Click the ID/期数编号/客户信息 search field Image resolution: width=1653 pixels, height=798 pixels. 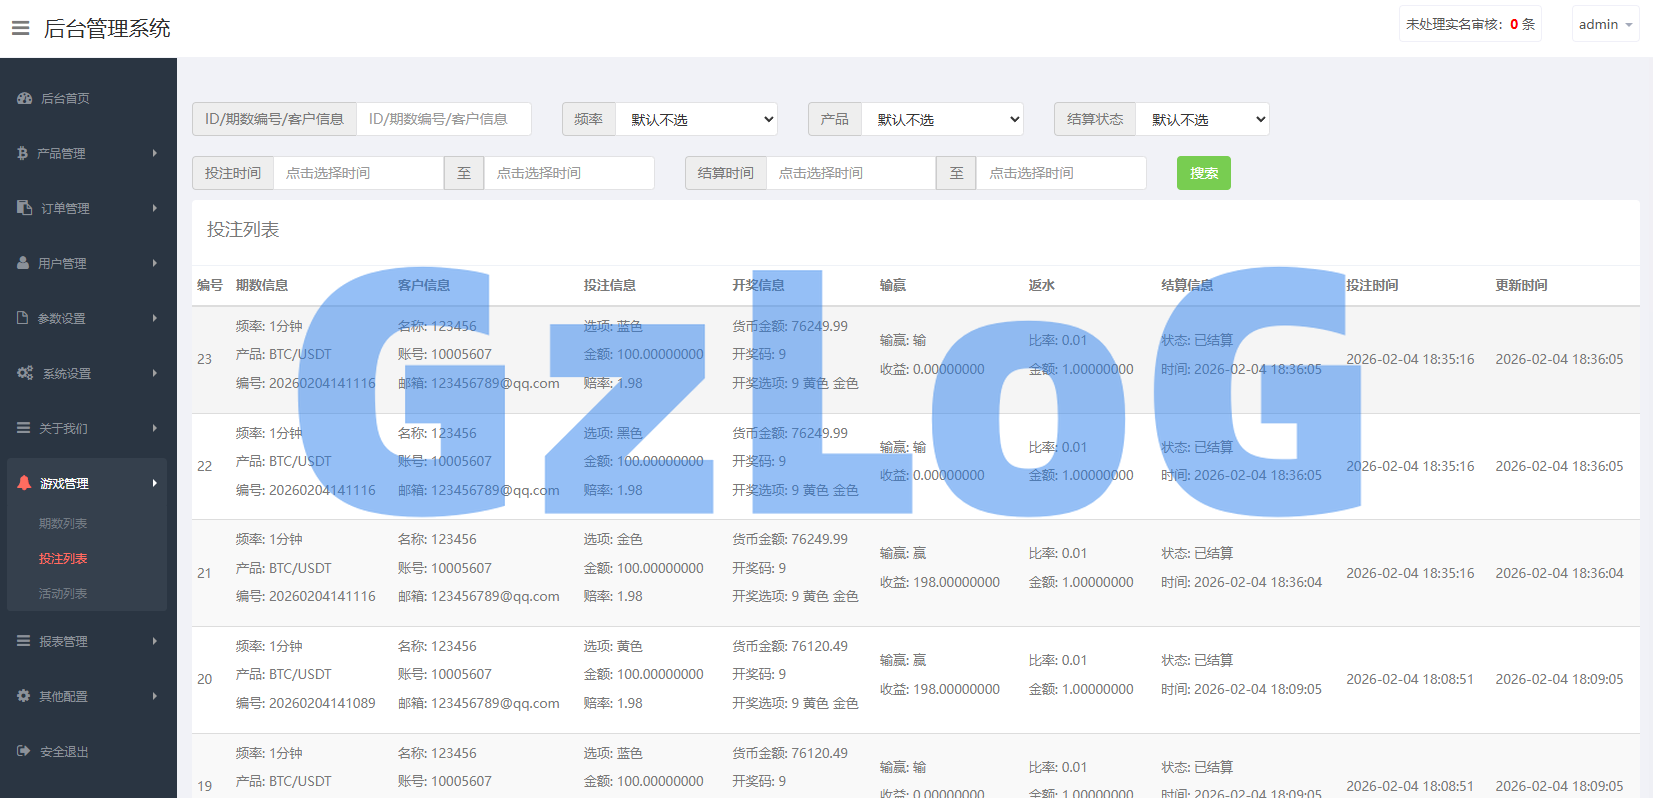pos(443,119)
